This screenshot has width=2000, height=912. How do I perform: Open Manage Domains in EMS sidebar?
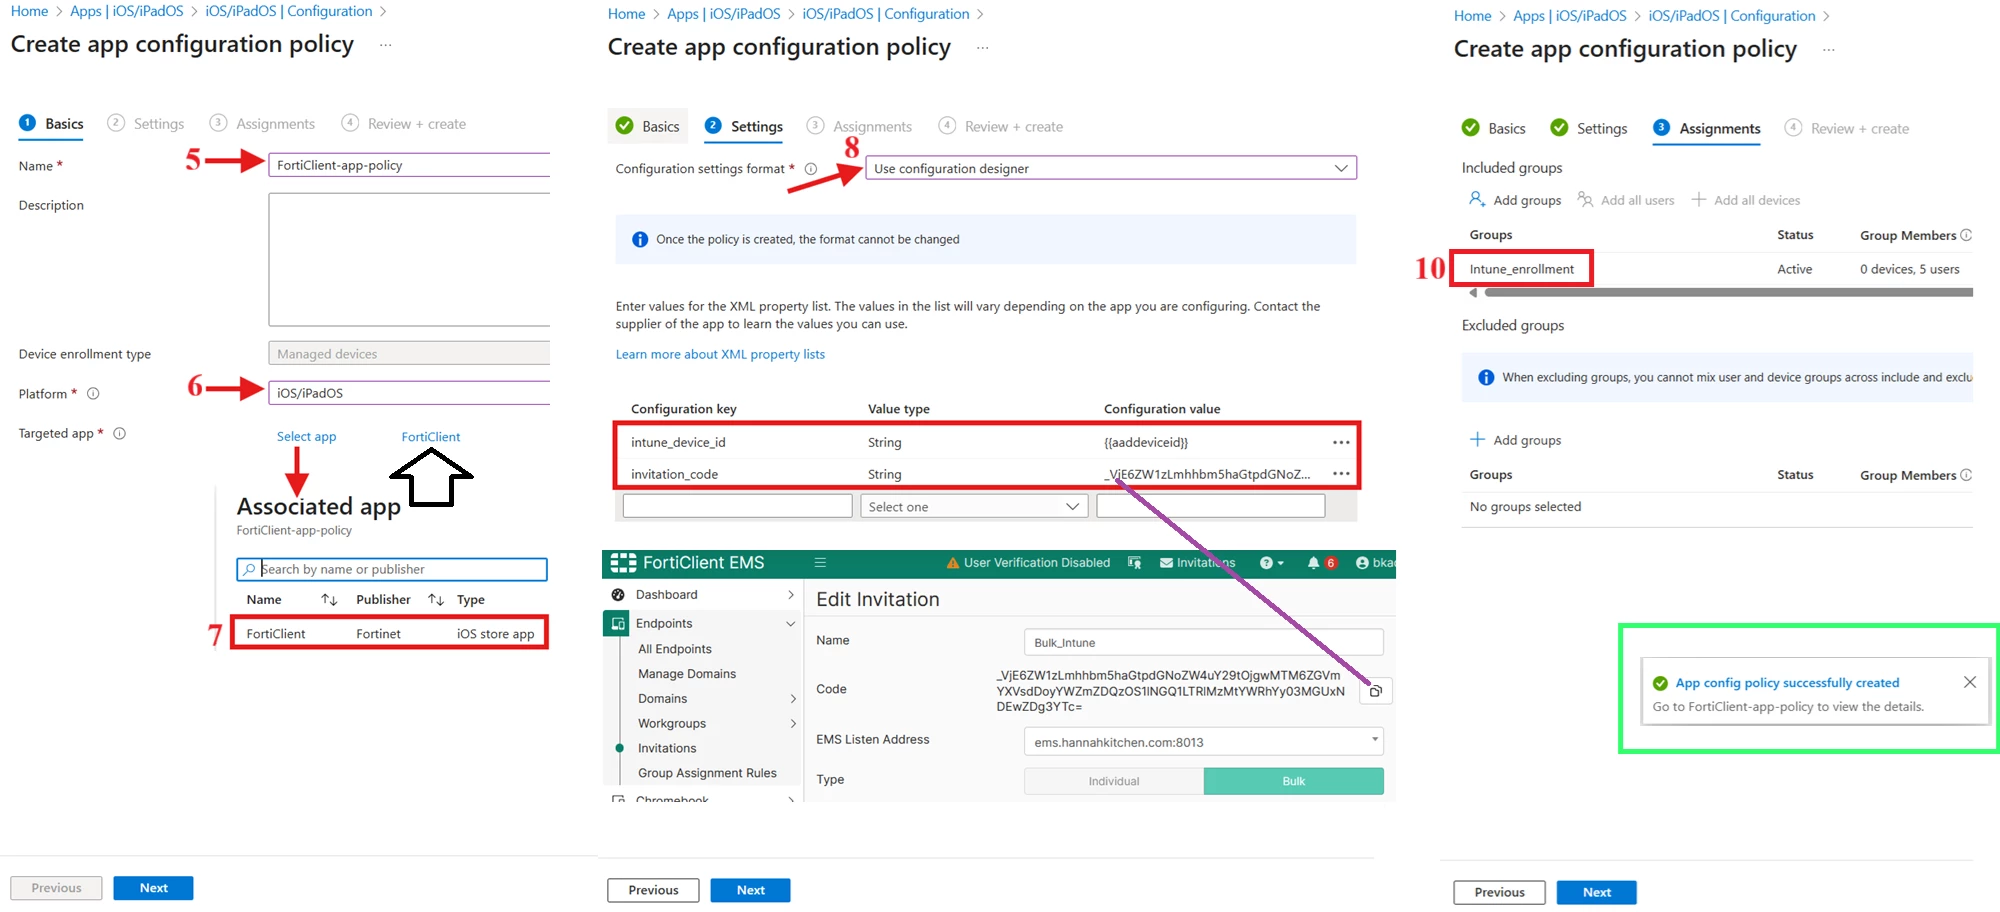(687, 674)
